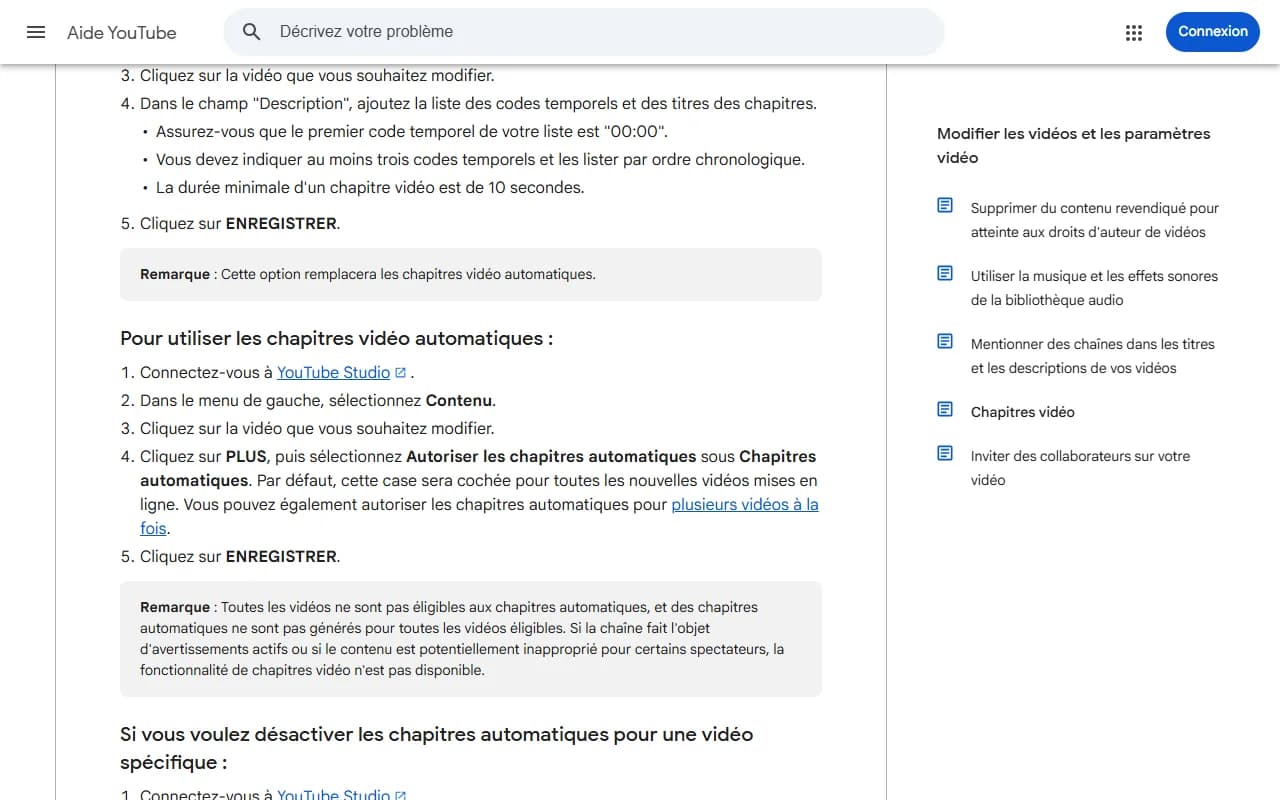The image size is (1280, 800).
Task: Click the text La durée minimale d'un chapitre vidéo
Action: 370,188
